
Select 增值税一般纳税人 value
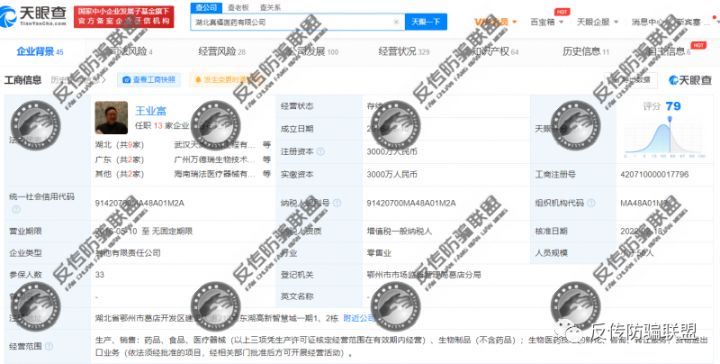(x=399, y=231)
